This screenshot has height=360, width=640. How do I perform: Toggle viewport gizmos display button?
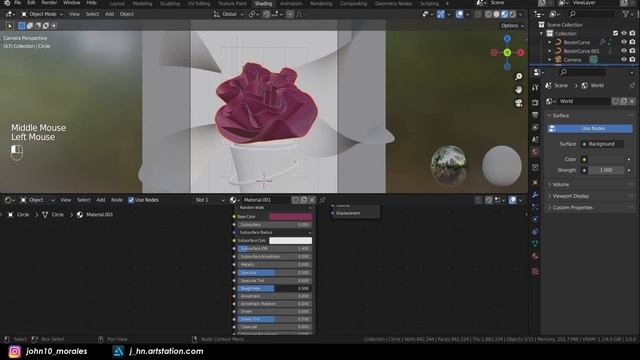point(441,14)
